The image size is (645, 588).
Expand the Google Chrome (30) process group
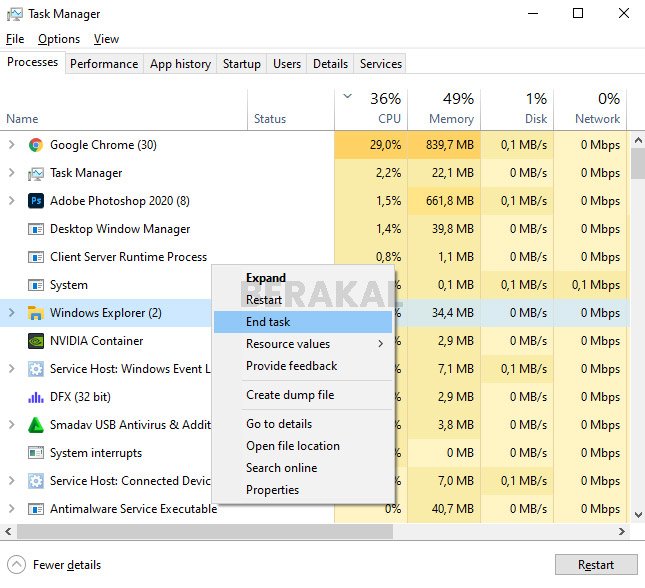pos(12,145)
